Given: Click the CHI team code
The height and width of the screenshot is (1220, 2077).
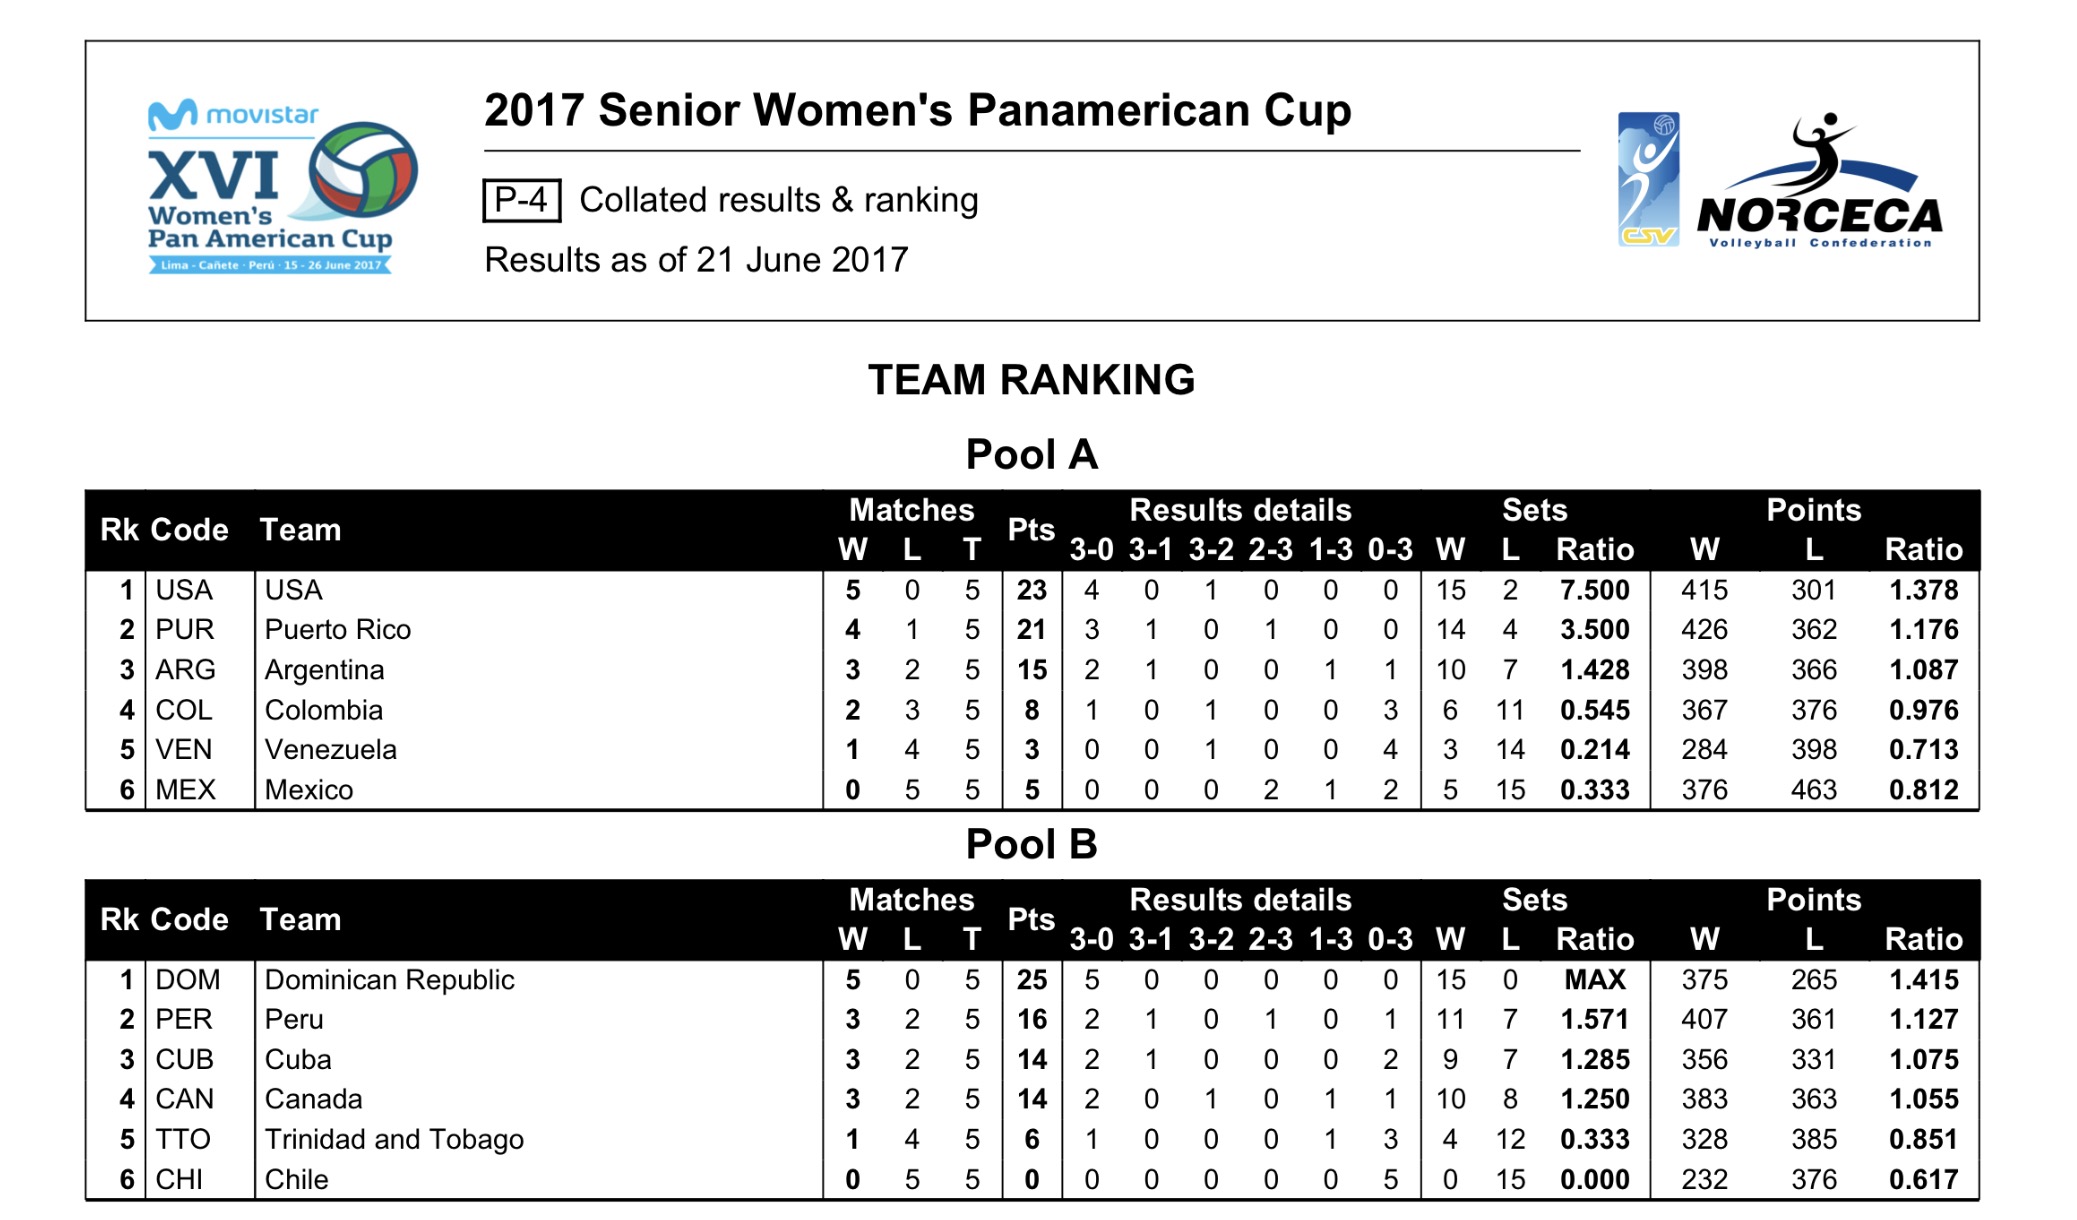Looking at the screenshot, I should 179,1180.
